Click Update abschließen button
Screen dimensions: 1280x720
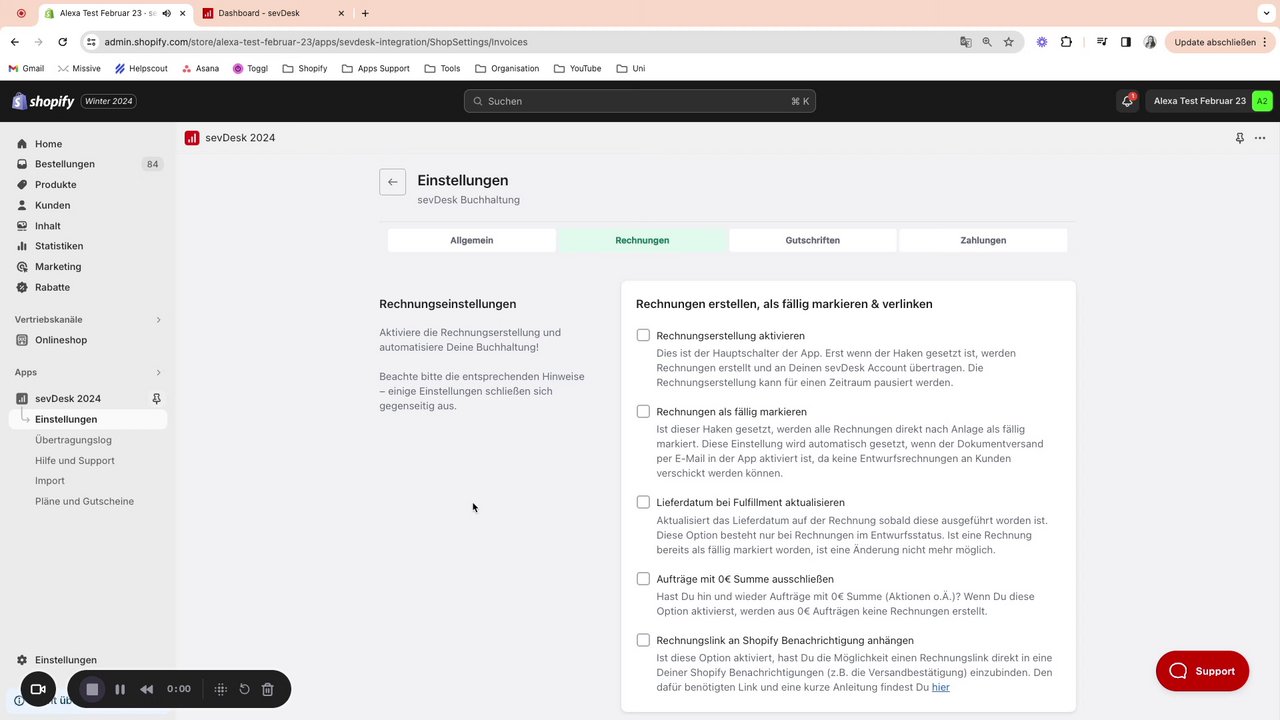click(1222, 42)
